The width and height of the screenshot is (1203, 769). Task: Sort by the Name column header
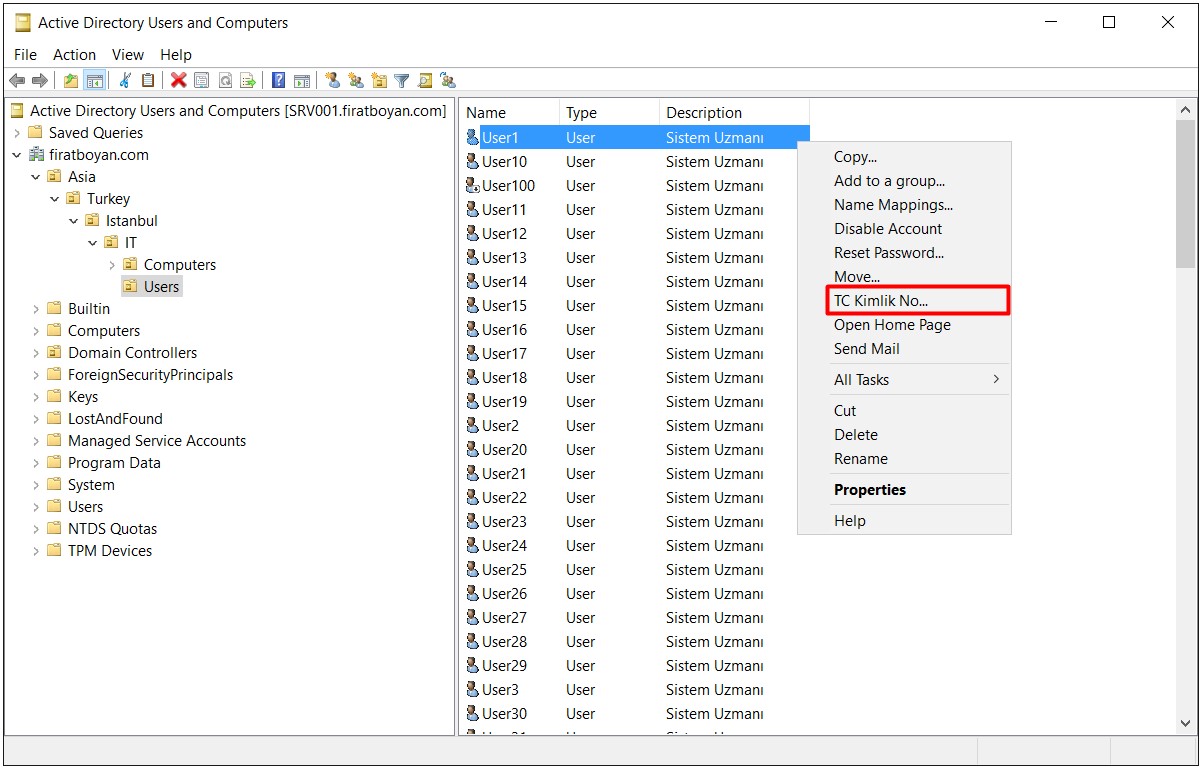[509, 112]
